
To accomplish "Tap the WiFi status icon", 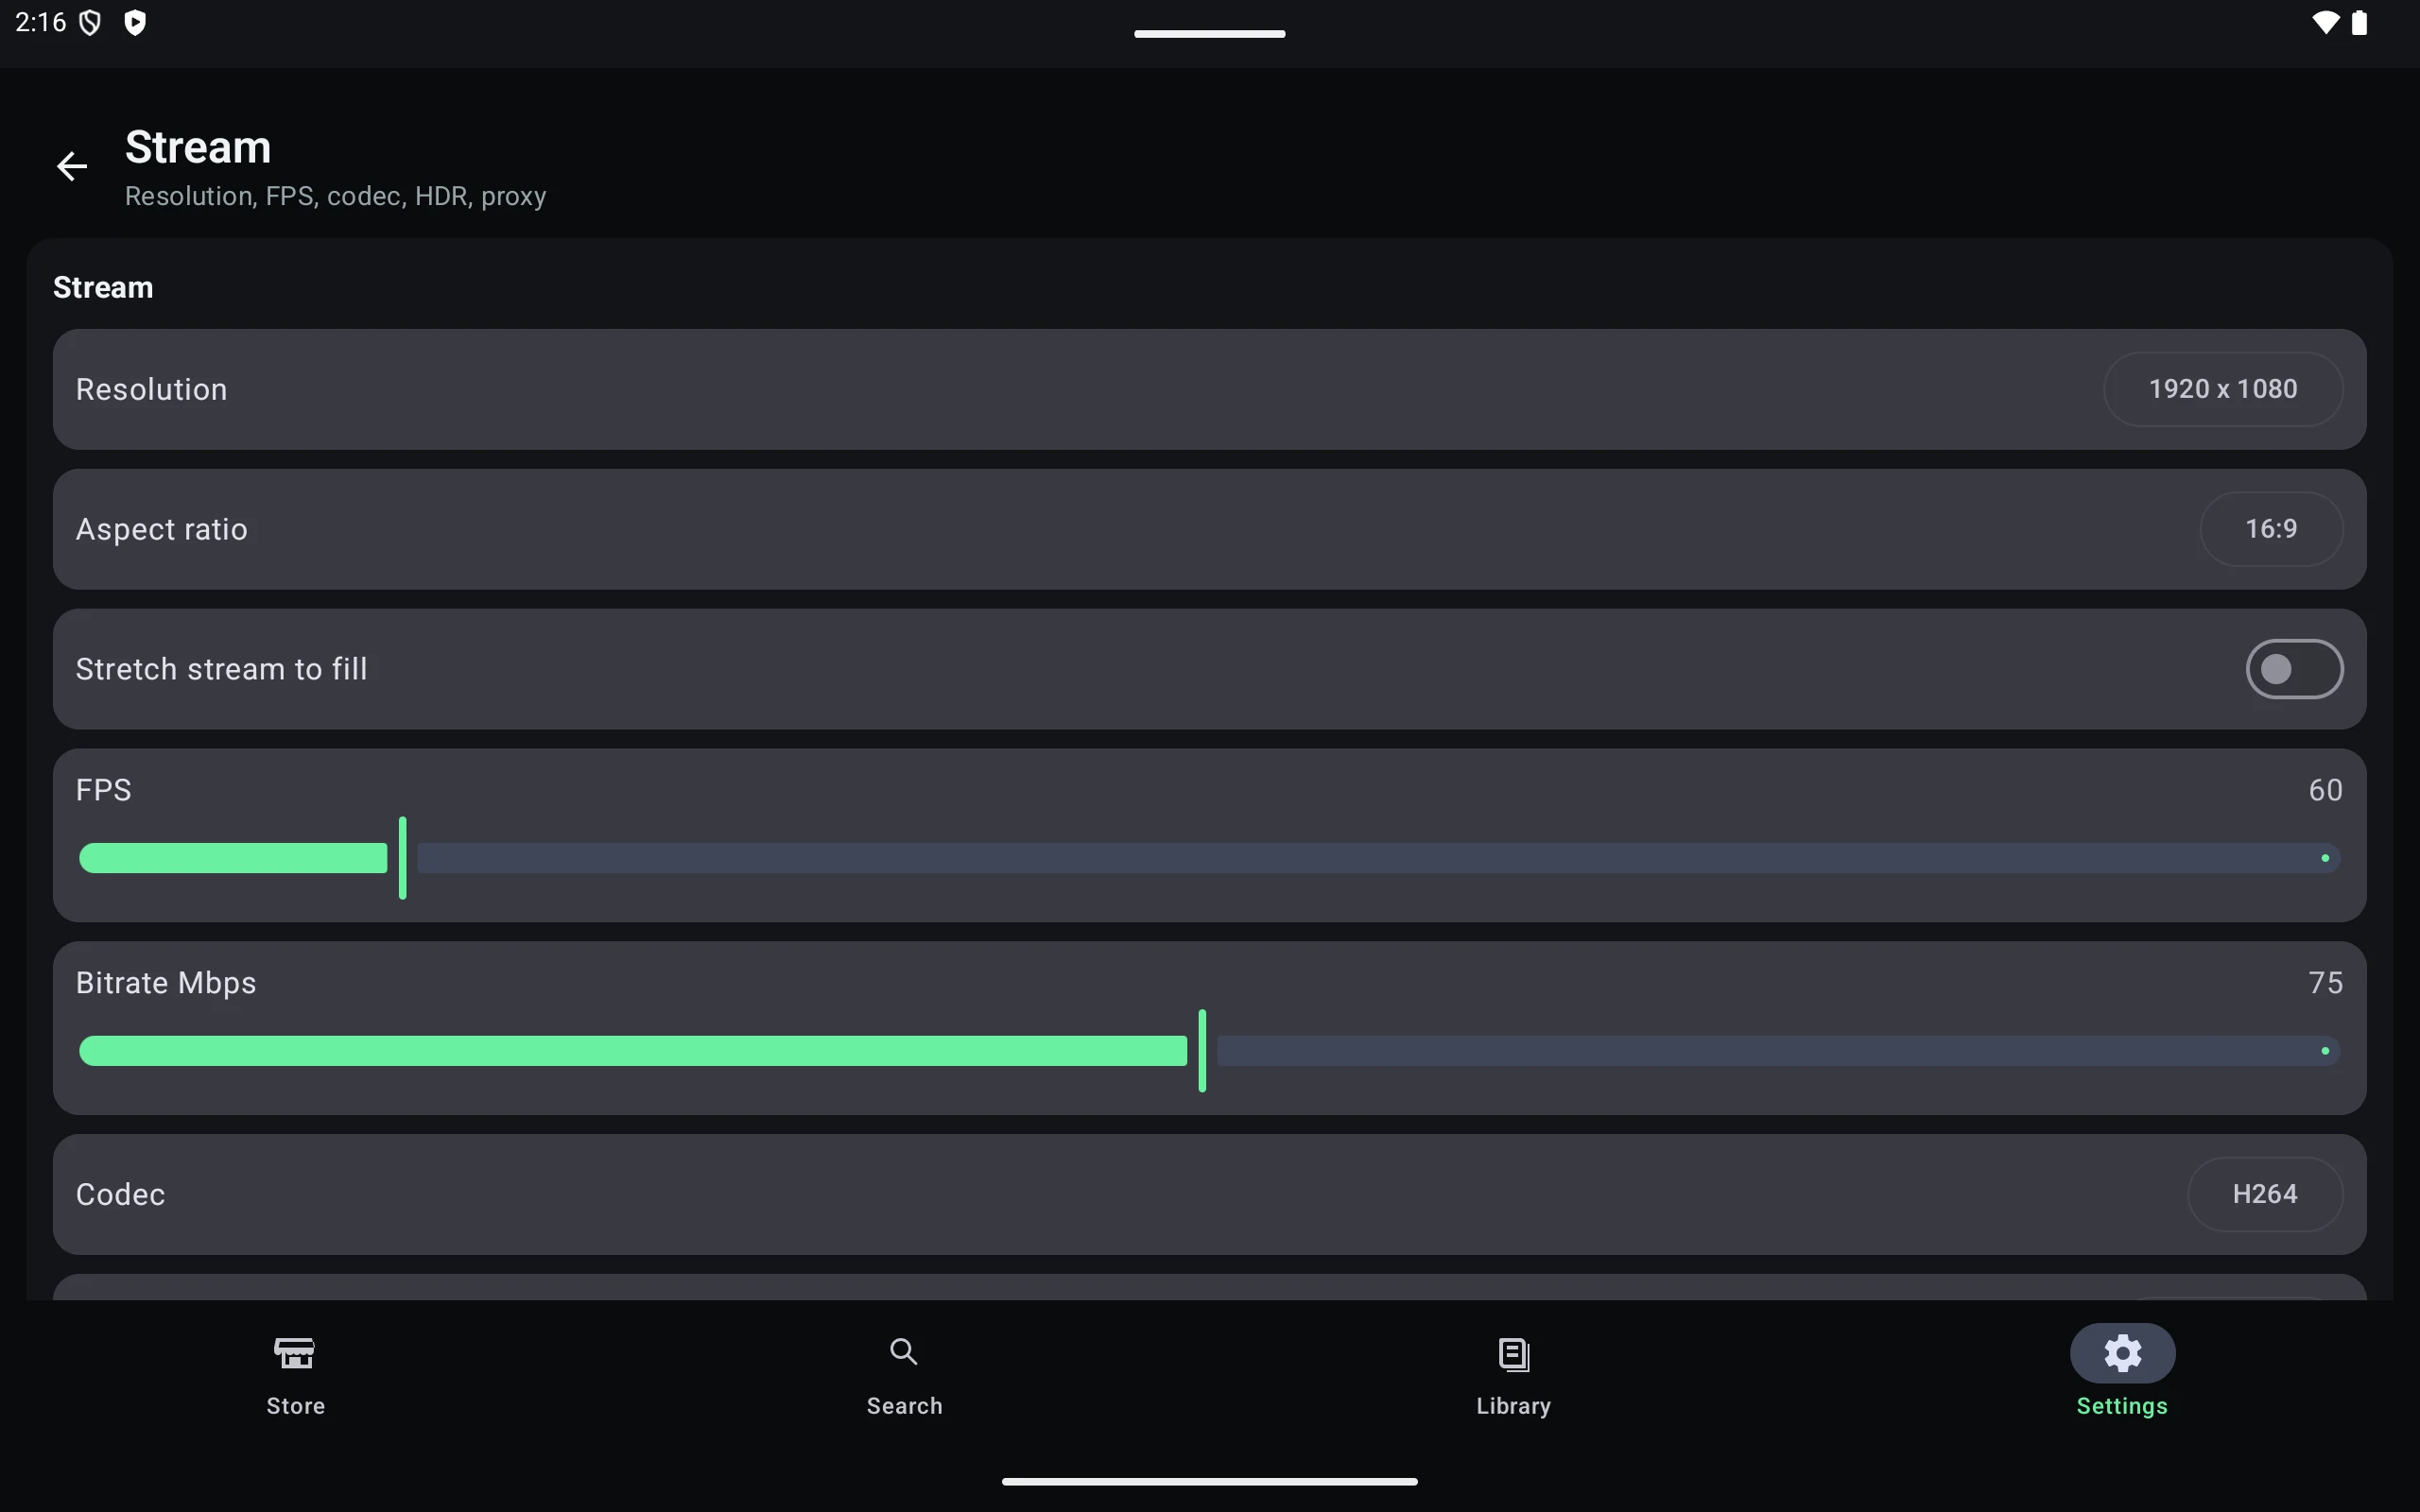I will [2325, 22].
